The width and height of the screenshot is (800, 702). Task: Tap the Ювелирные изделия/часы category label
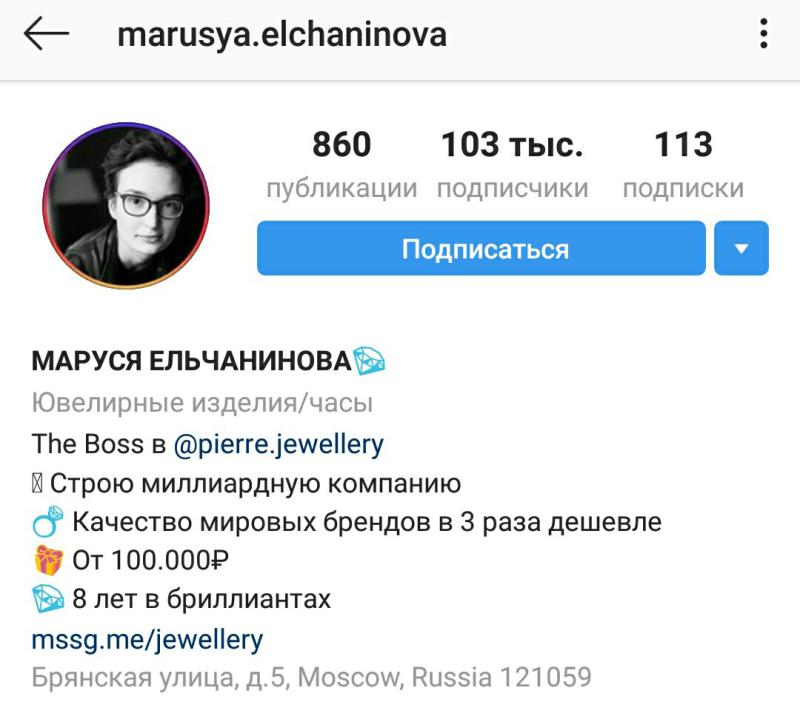coord(202,403)
